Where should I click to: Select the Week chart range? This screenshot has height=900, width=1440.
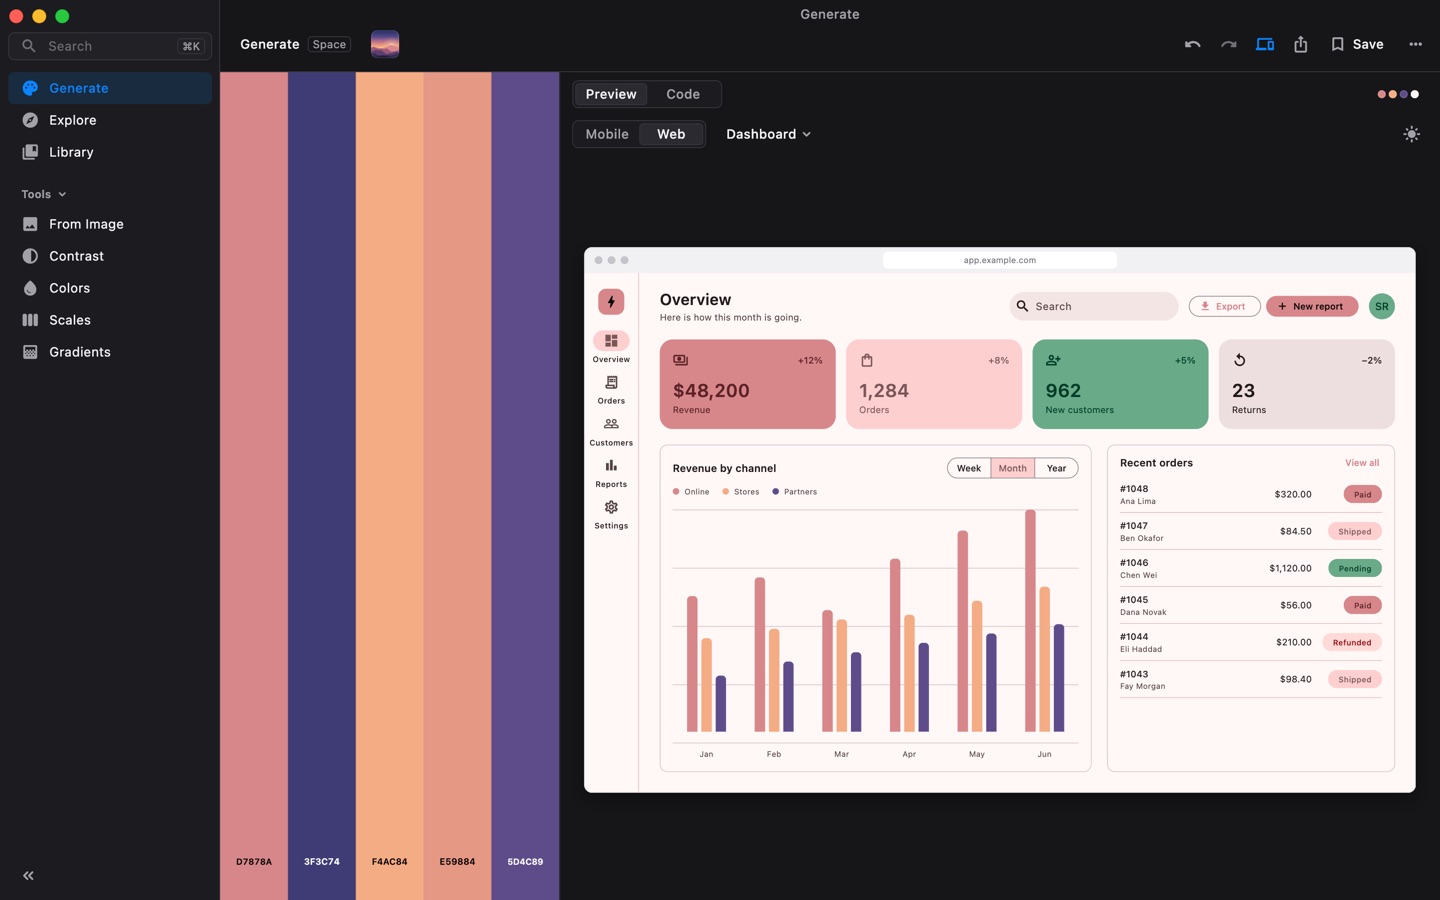pos(969,468)
